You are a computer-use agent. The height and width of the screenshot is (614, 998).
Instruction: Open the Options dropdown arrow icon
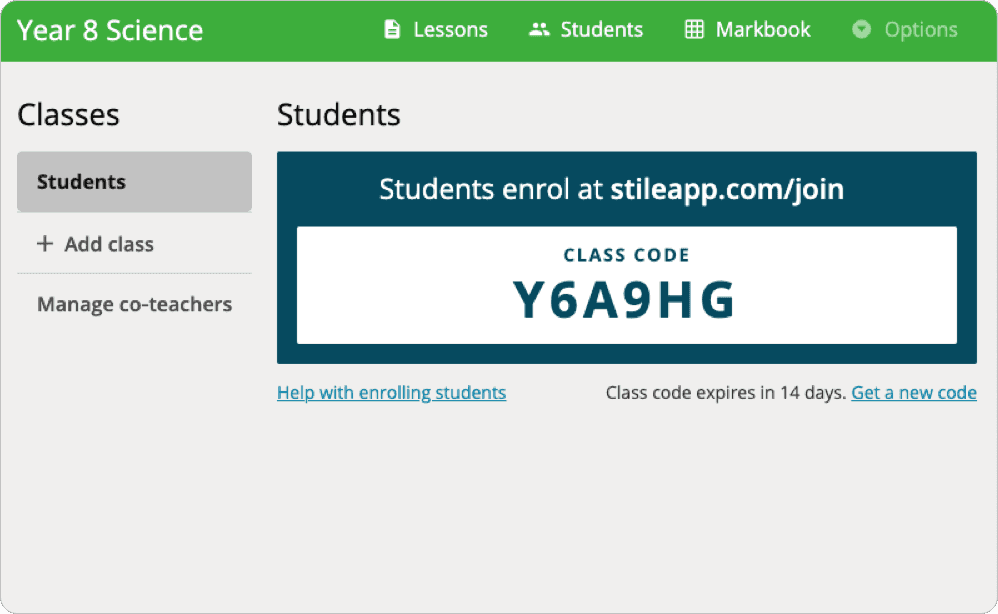click(861, 29)
